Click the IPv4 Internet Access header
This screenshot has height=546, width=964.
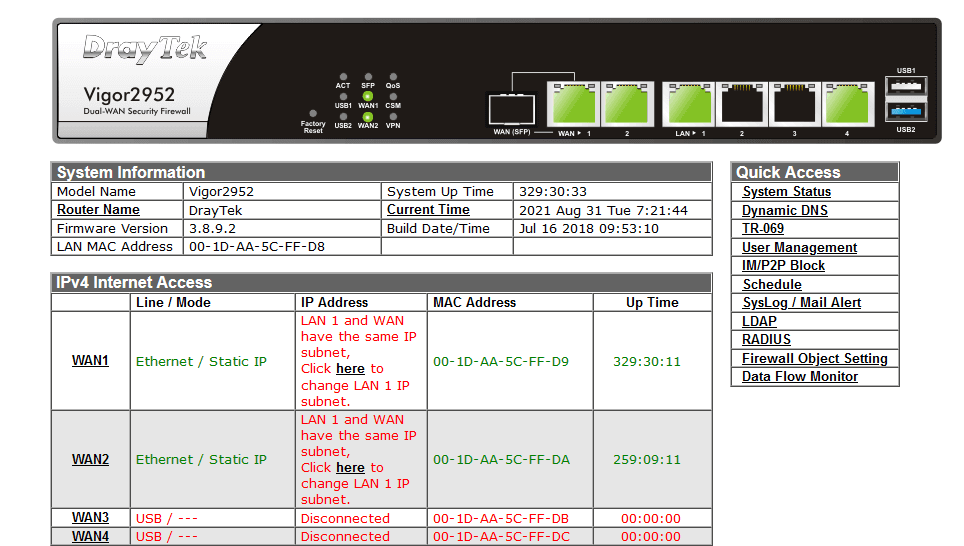coord(381,282)
